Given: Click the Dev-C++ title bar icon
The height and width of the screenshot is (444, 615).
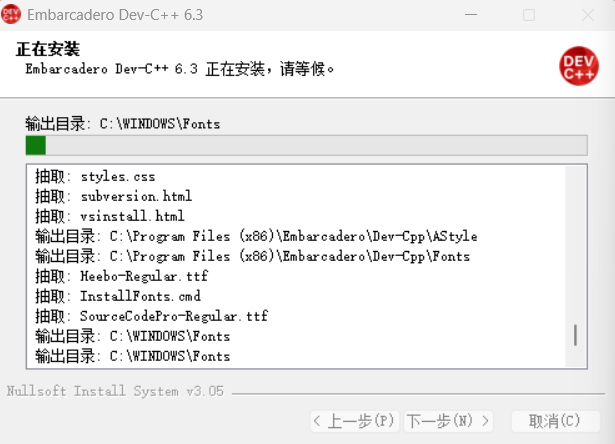Looking at the screenshot, I should click(11, 14).
